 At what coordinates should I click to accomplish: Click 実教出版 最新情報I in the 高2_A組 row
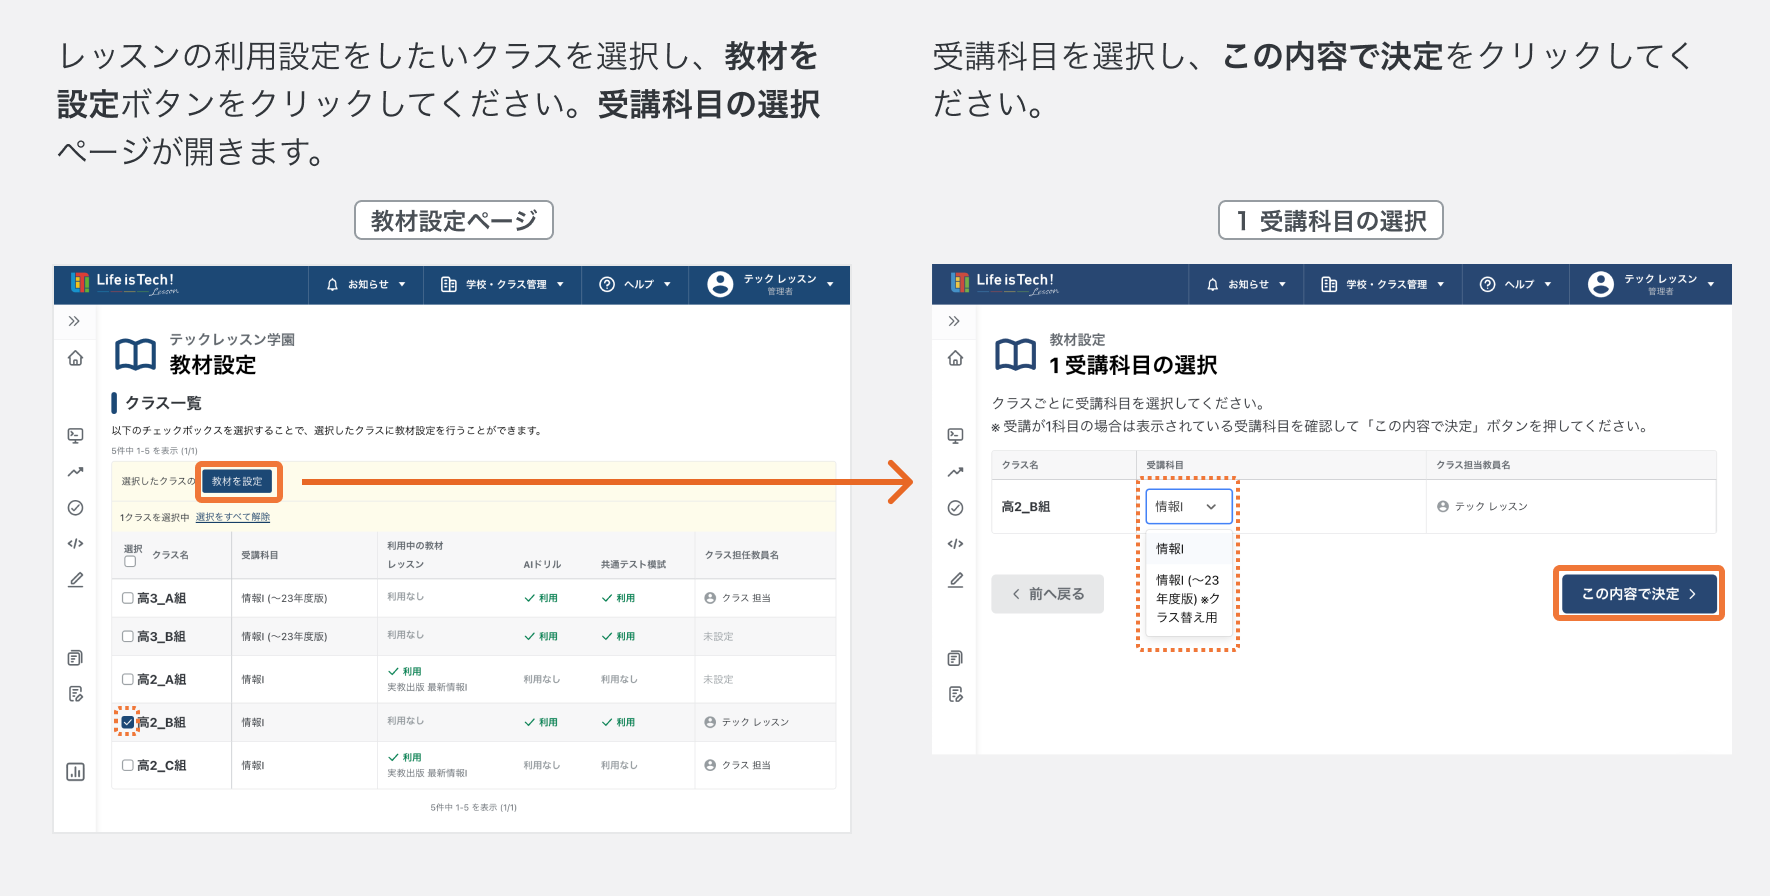427,687
